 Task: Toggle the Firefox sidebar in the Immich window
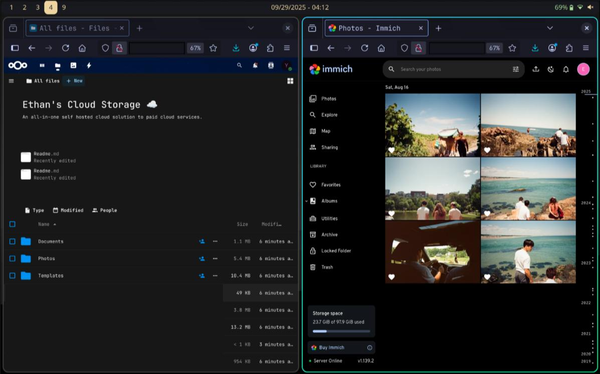click(x=314, y=48)
